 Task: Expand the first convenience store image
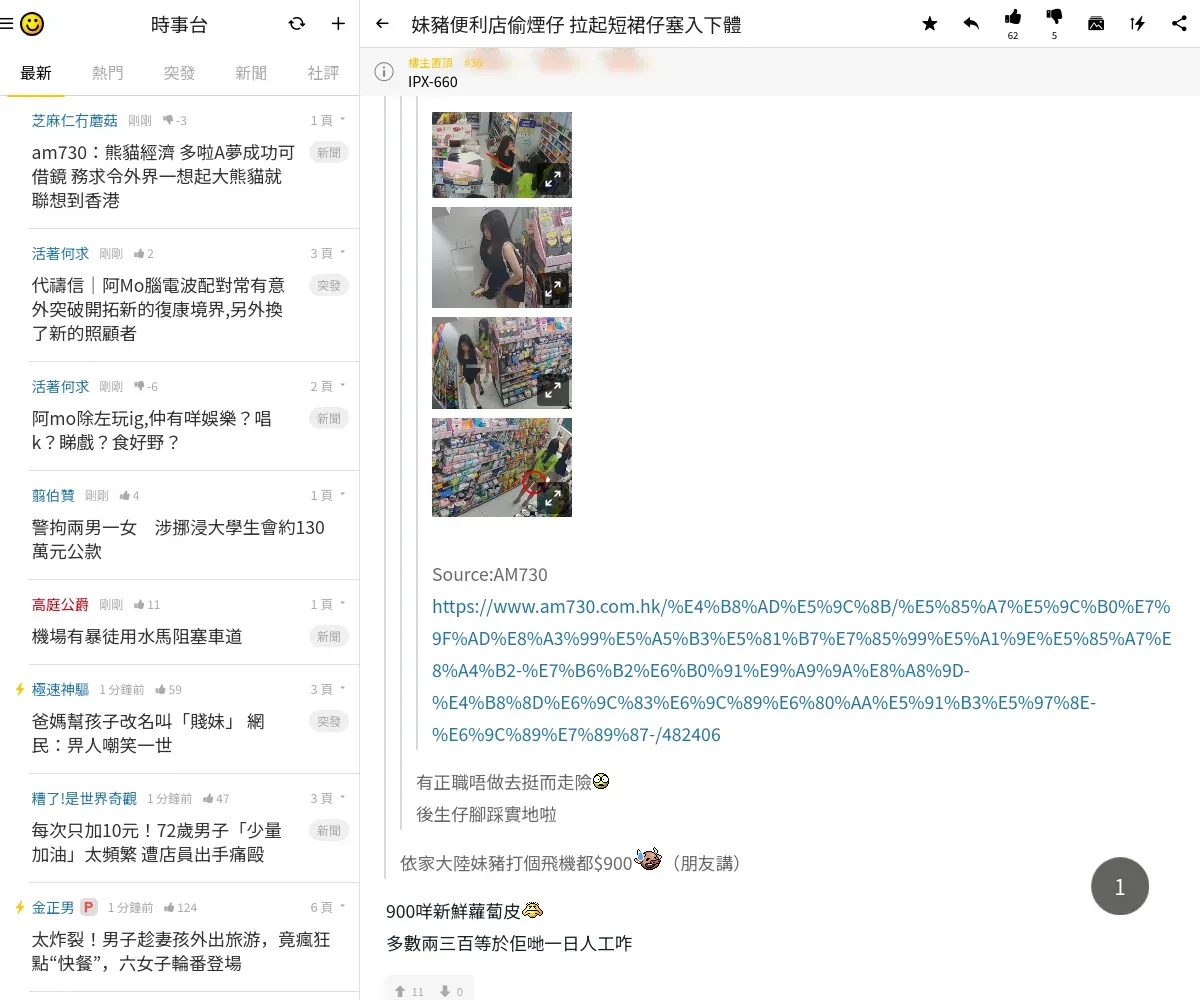(553, 179)
